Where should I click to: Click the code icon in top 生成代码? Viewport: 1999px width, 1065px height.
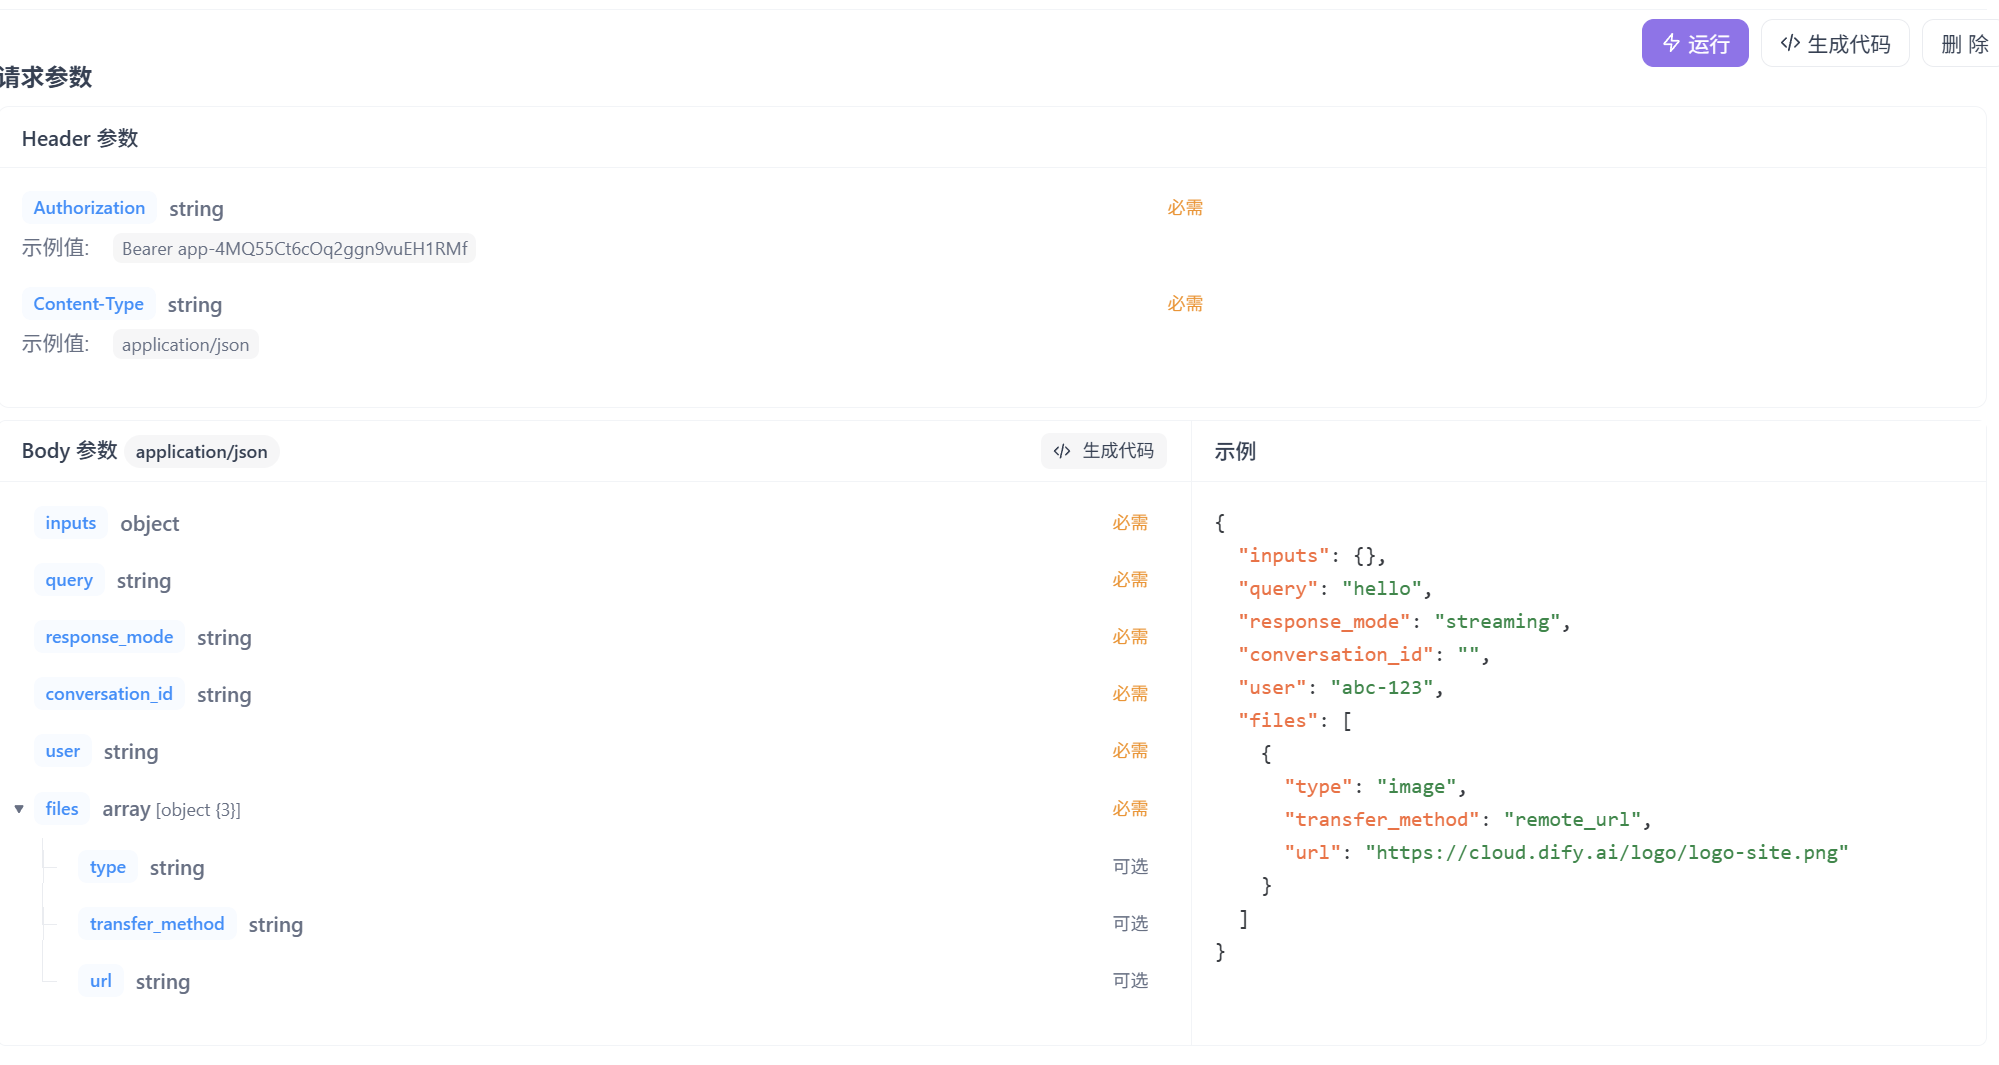pos(1790,43)
